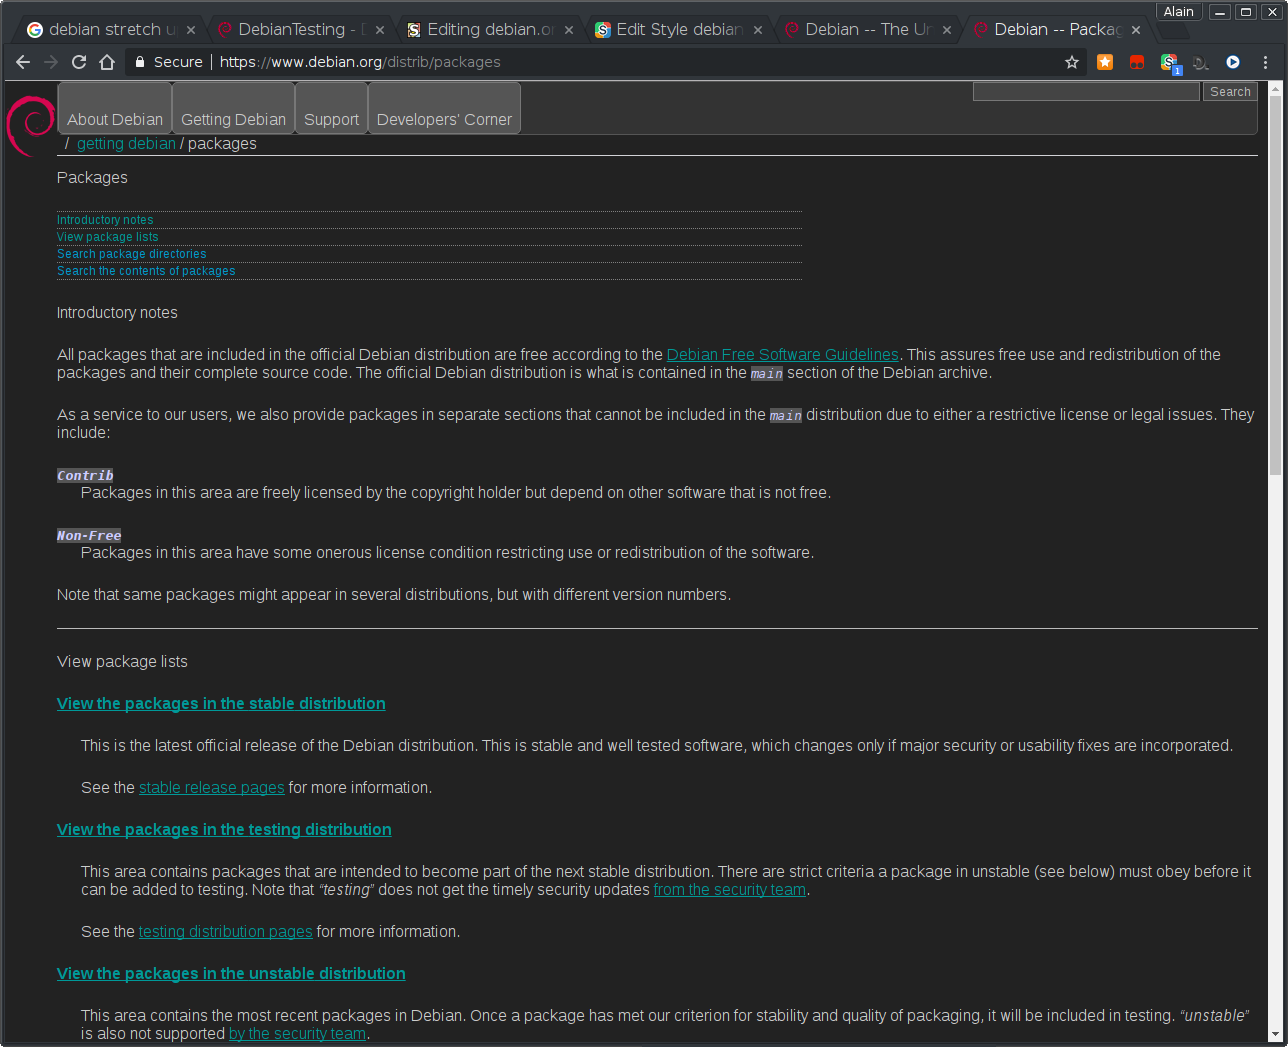
Task: Open the Stylish extension icon with badge 1
Action: (x=1169, y=61)
